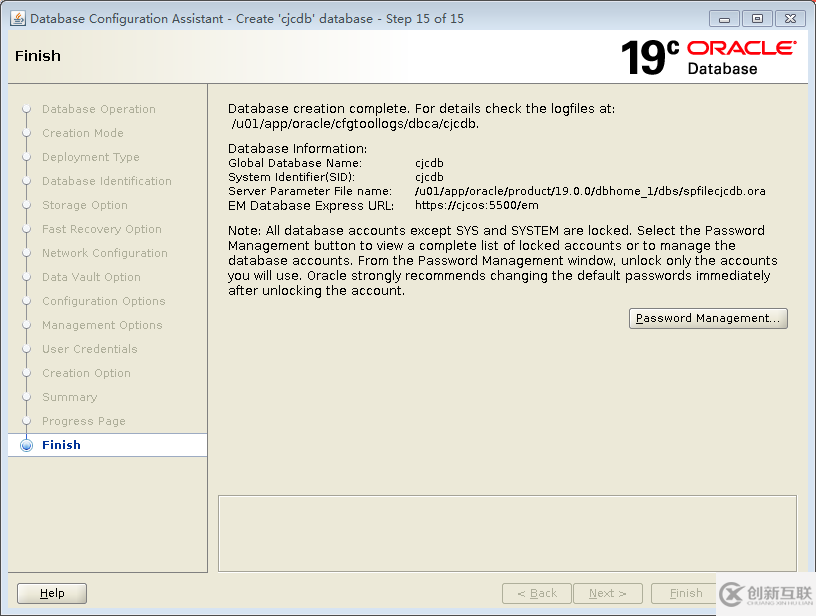This screenshot has width=816, height=616.
Task: Click the Finish button at bottom
Action: pos(685,593)
